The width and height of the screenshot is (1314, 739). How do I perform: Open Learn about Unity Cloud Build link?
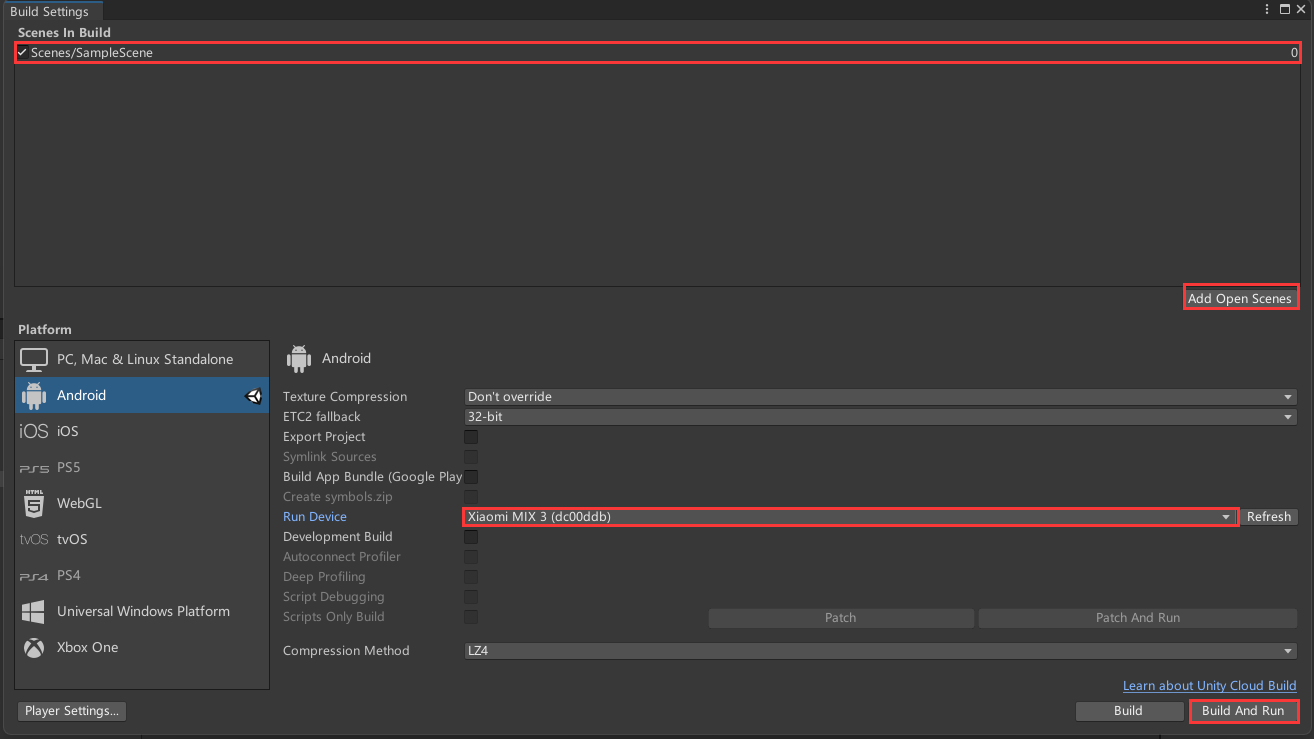click(x=1210, y=686)
